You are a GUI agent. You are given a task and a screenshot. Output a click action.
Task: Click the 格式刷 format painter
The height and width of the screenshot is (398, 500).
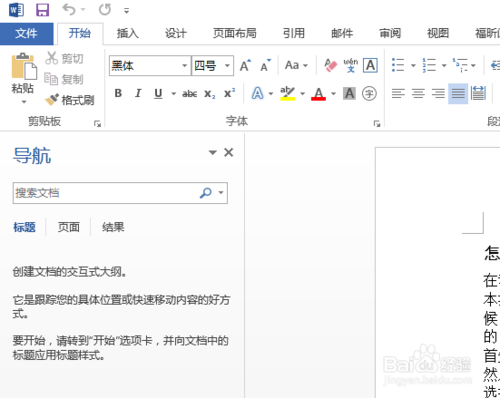(70, 100)
